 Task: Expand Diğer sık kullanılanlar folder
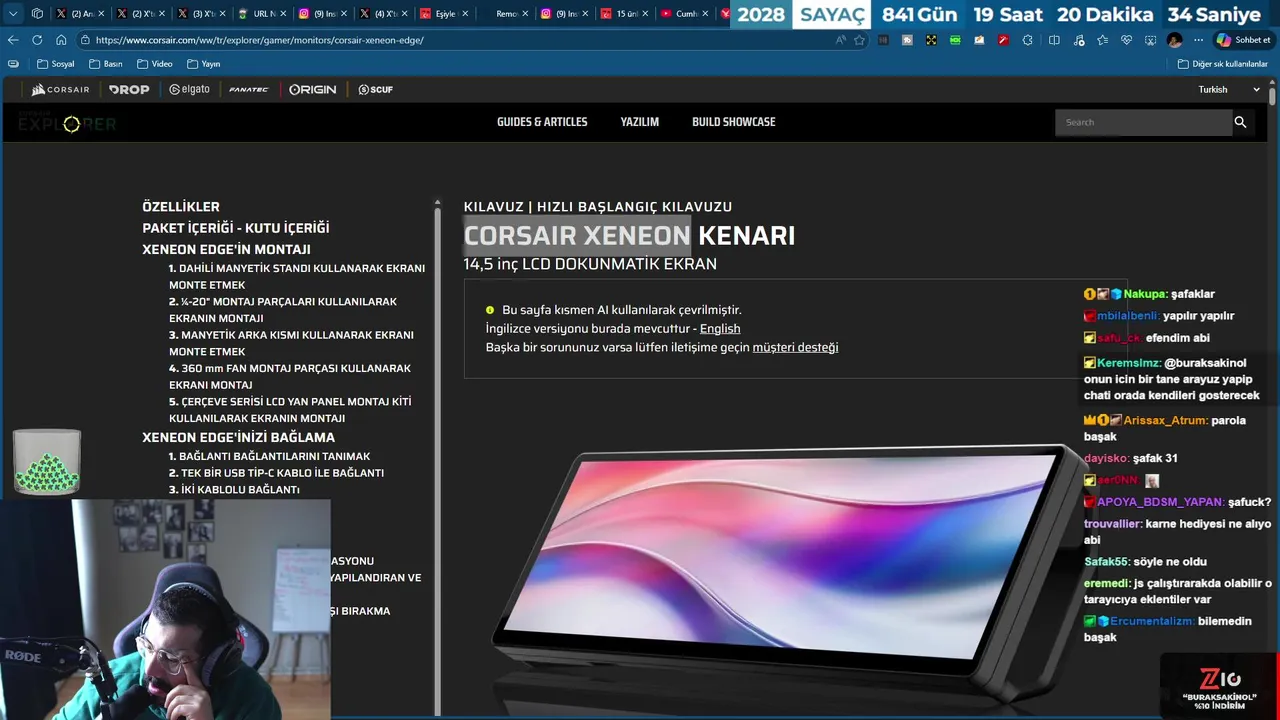pyautogui.click(x=1223, y=63)
